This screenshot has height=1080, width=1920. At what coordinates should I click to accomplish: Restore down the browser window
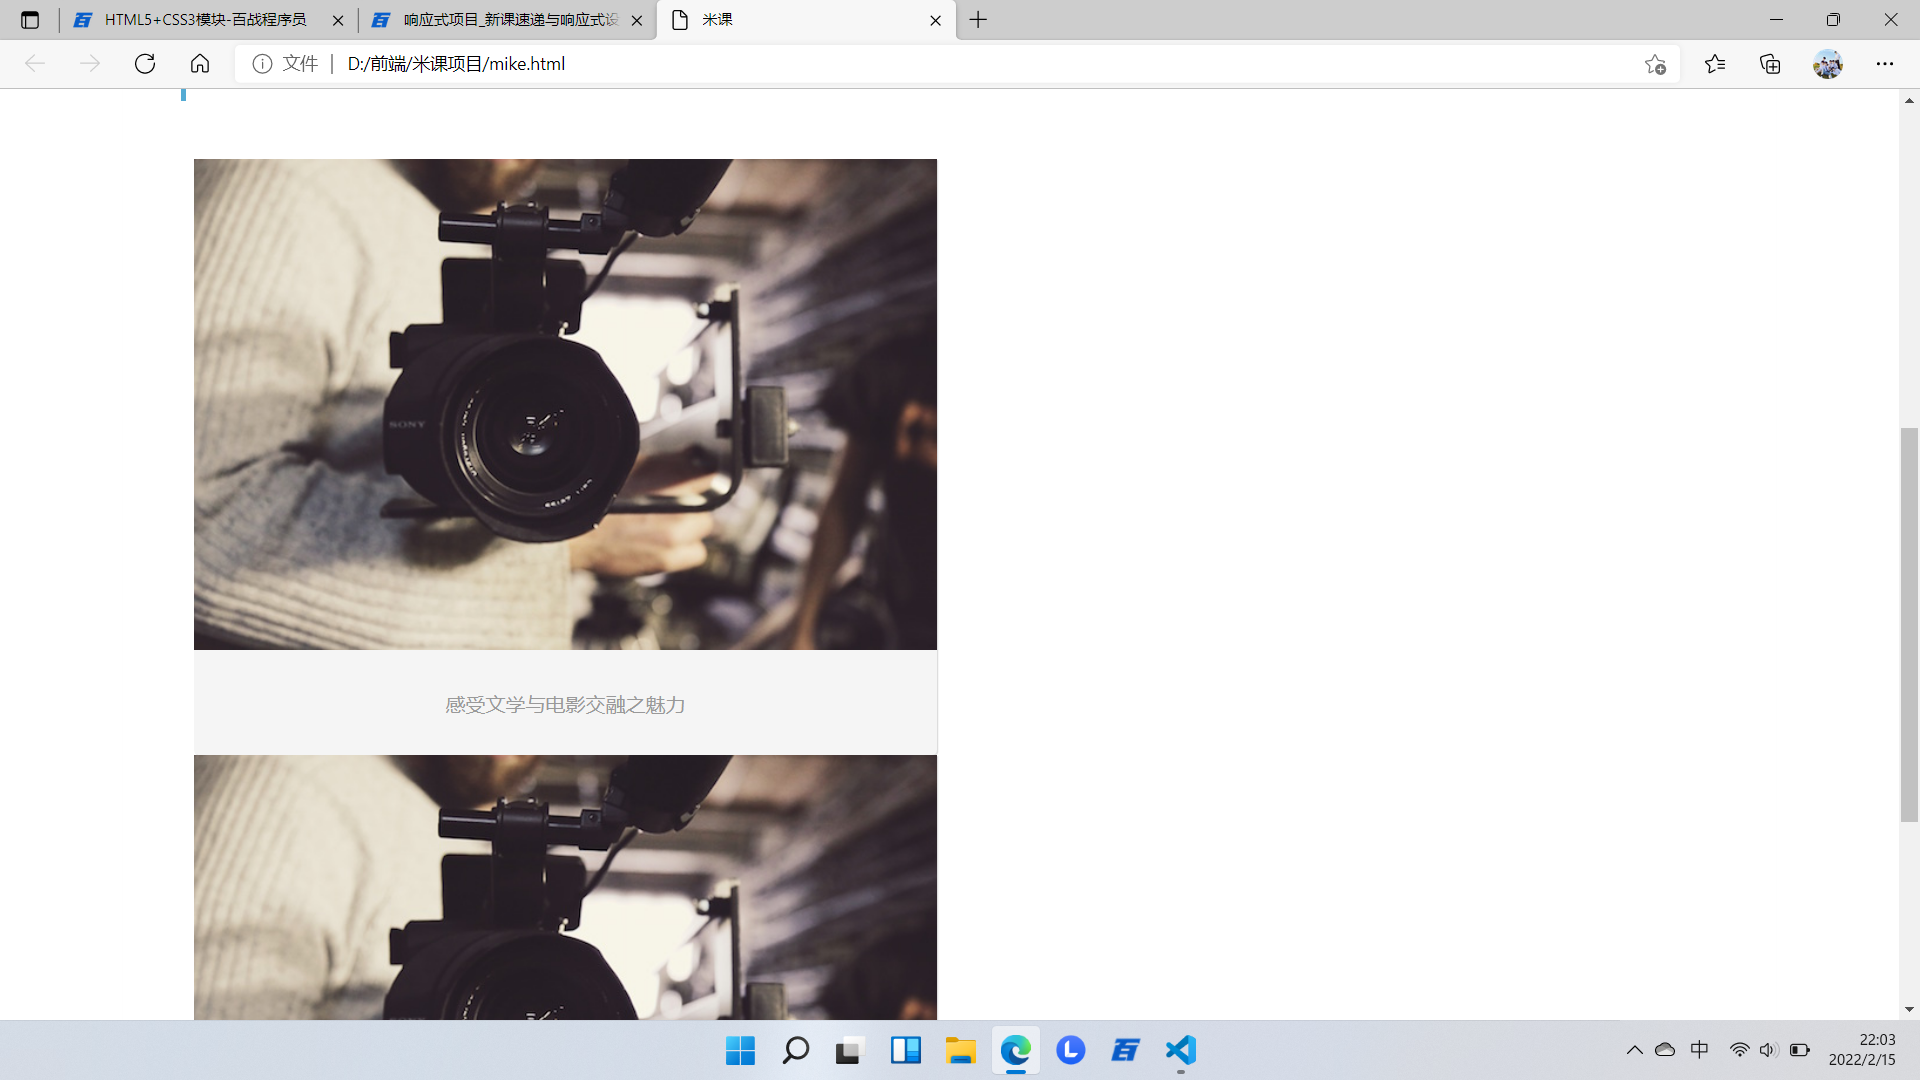point(1833,20)
